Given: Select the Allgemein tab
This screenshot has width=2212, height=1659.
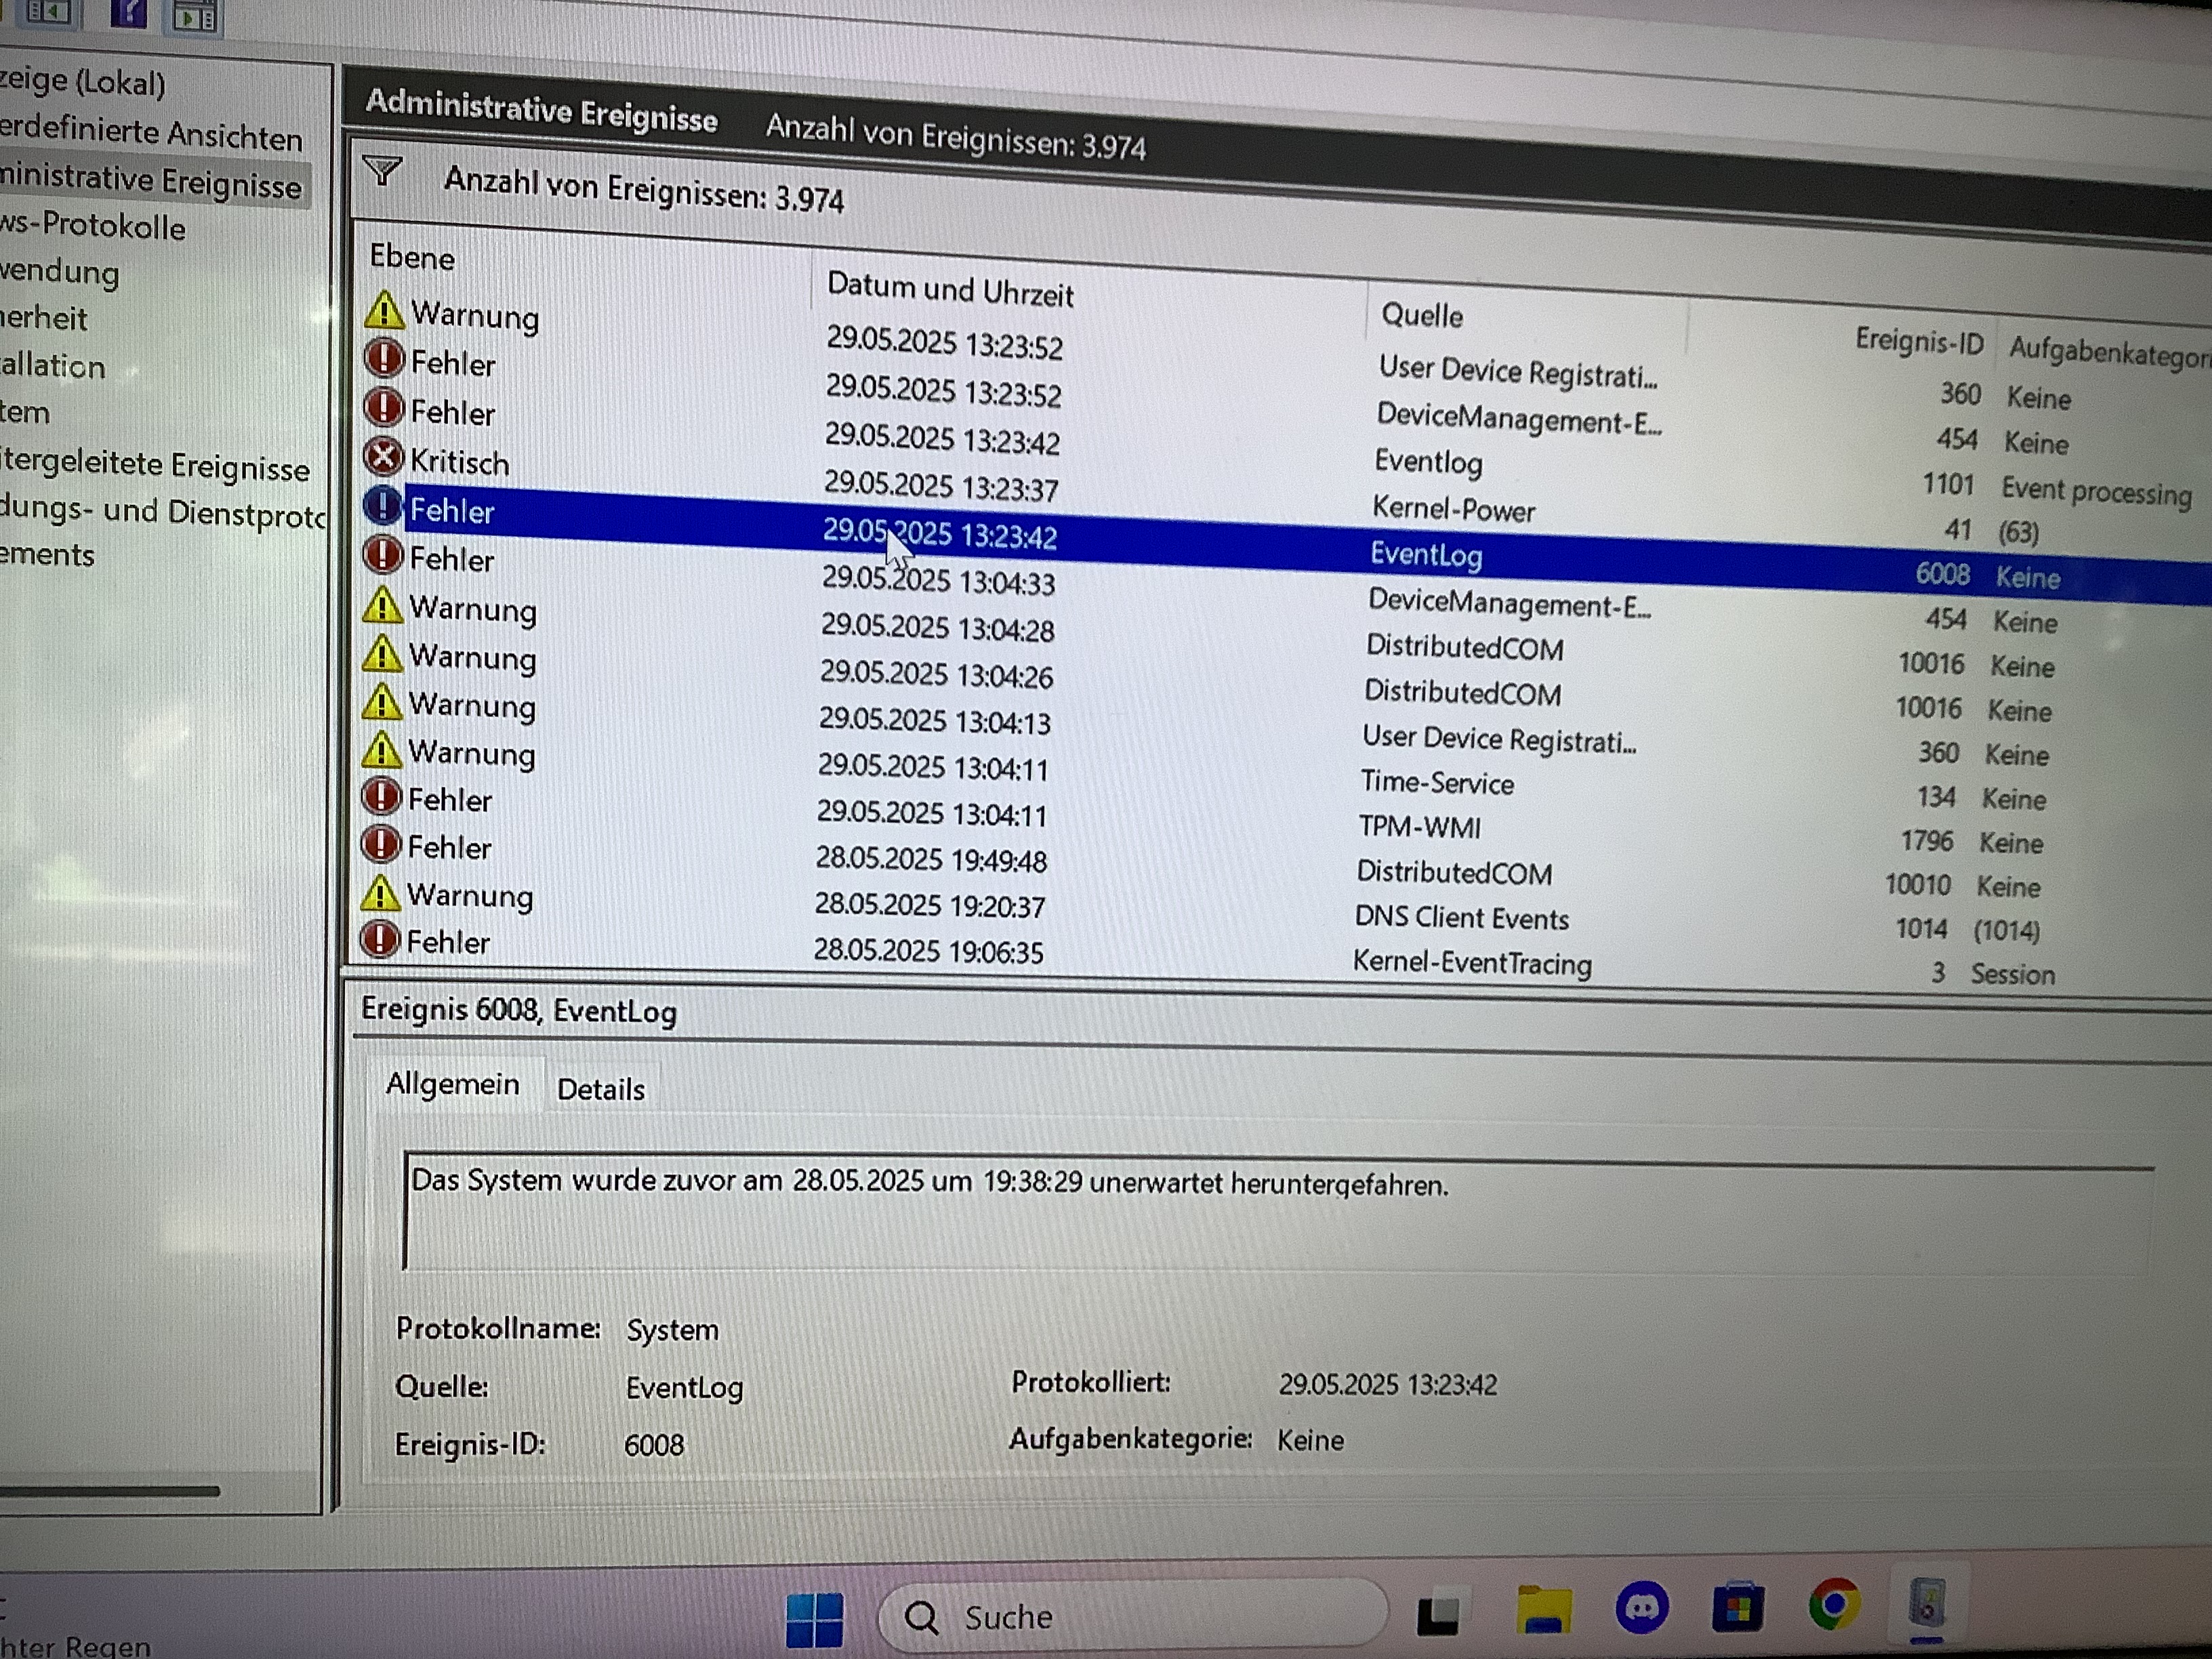Looking at the screenshot, I should click(452, 1084).
